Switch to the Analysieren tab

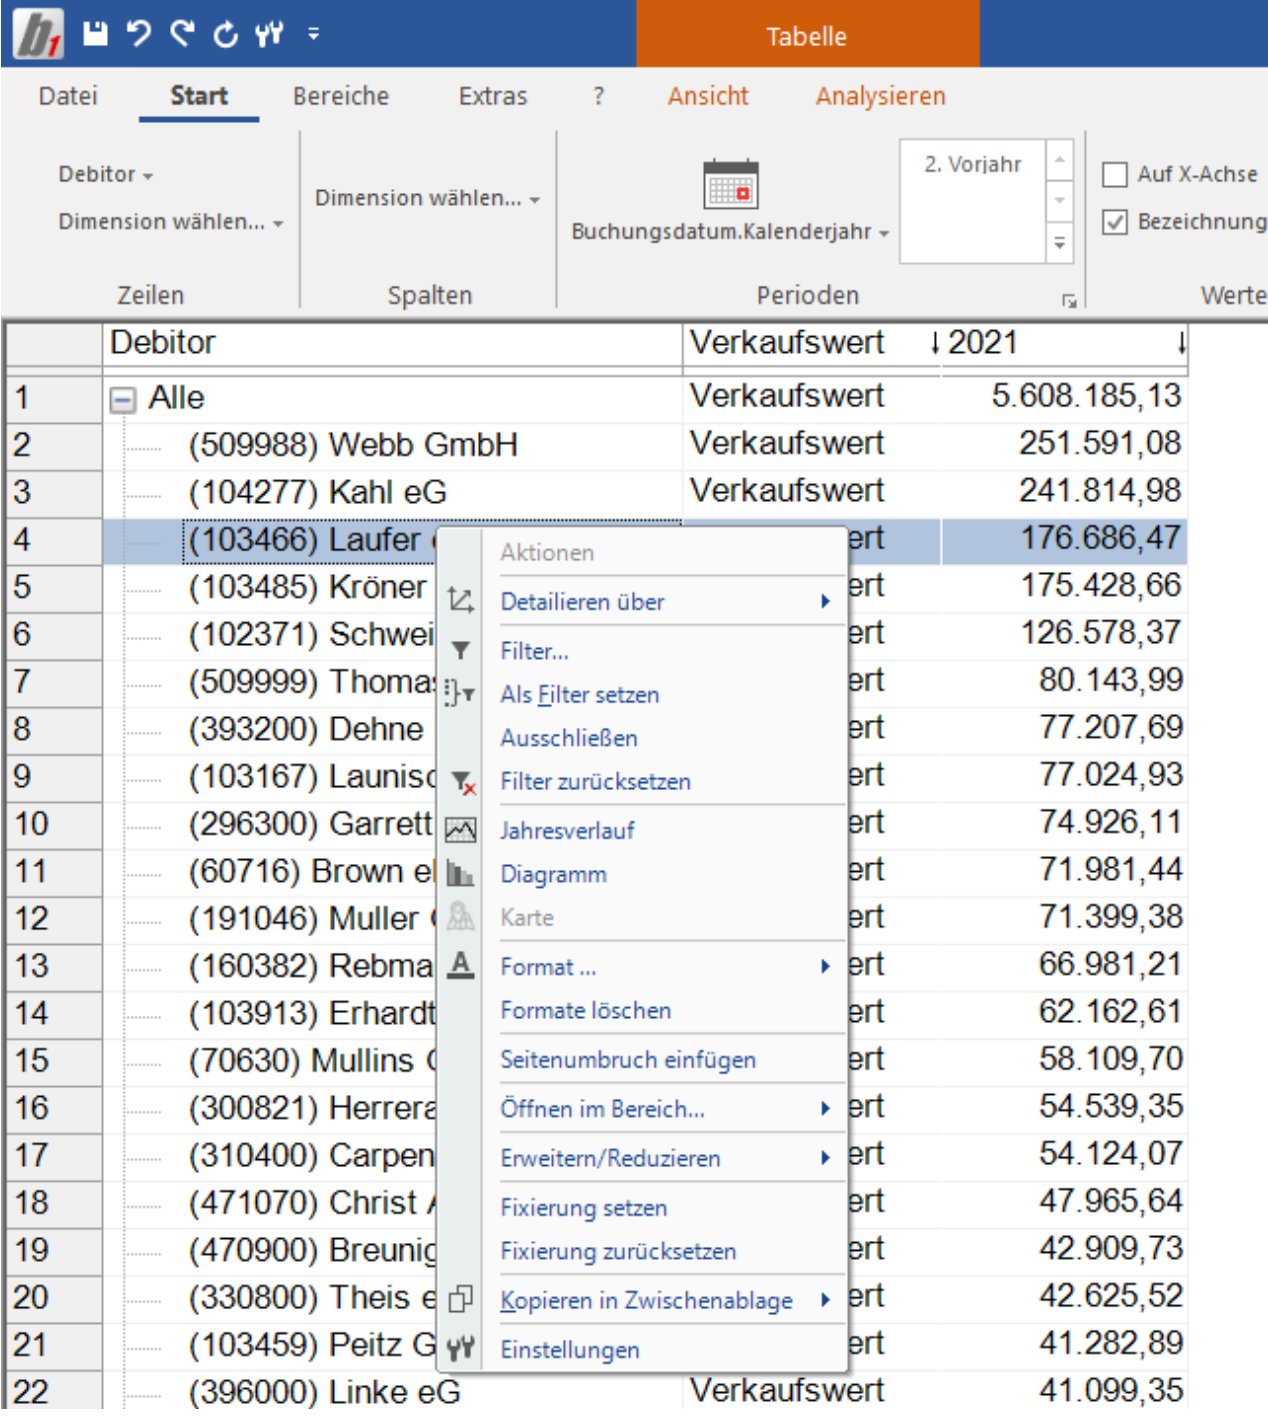coord(880,96)
